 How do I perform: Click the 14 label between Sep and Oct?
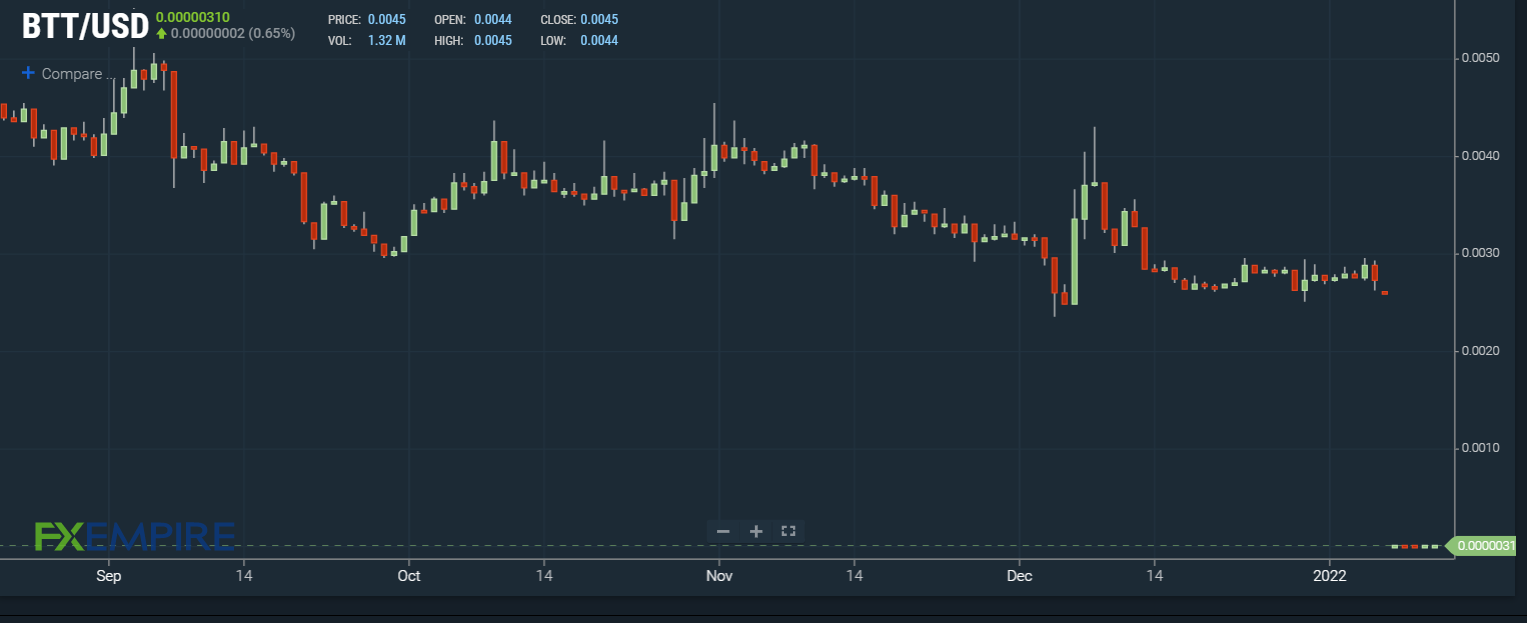[x=243, y=577]
